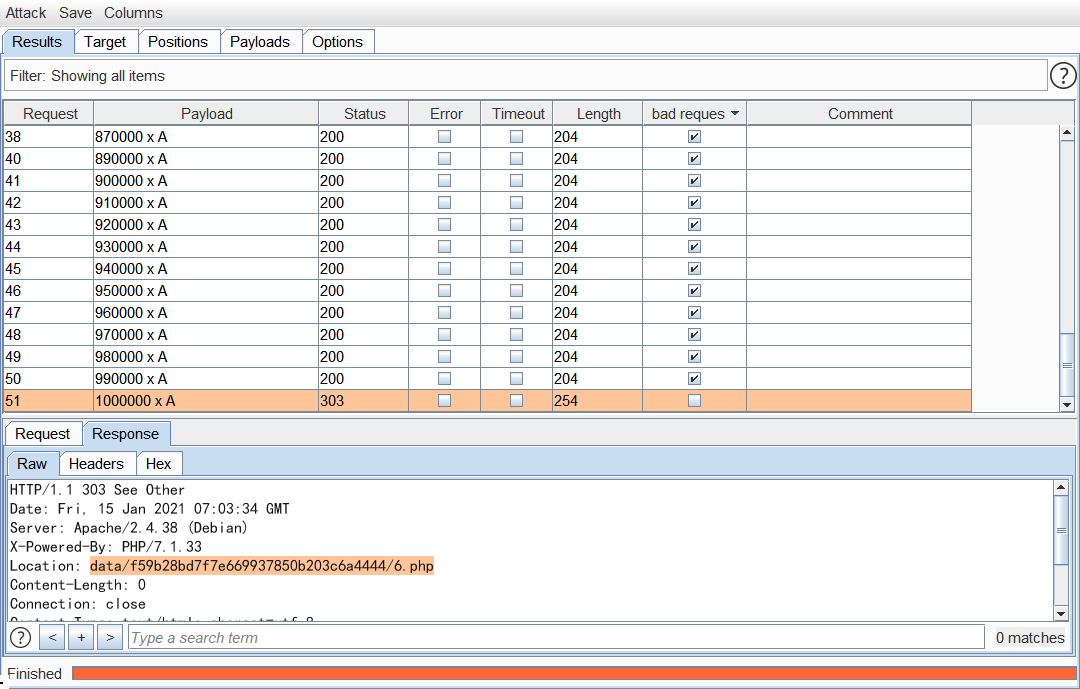This screenshot has height=689, width=1080.
Task: Click status 303 cell in row 51
Action: (x=364, y=401)
